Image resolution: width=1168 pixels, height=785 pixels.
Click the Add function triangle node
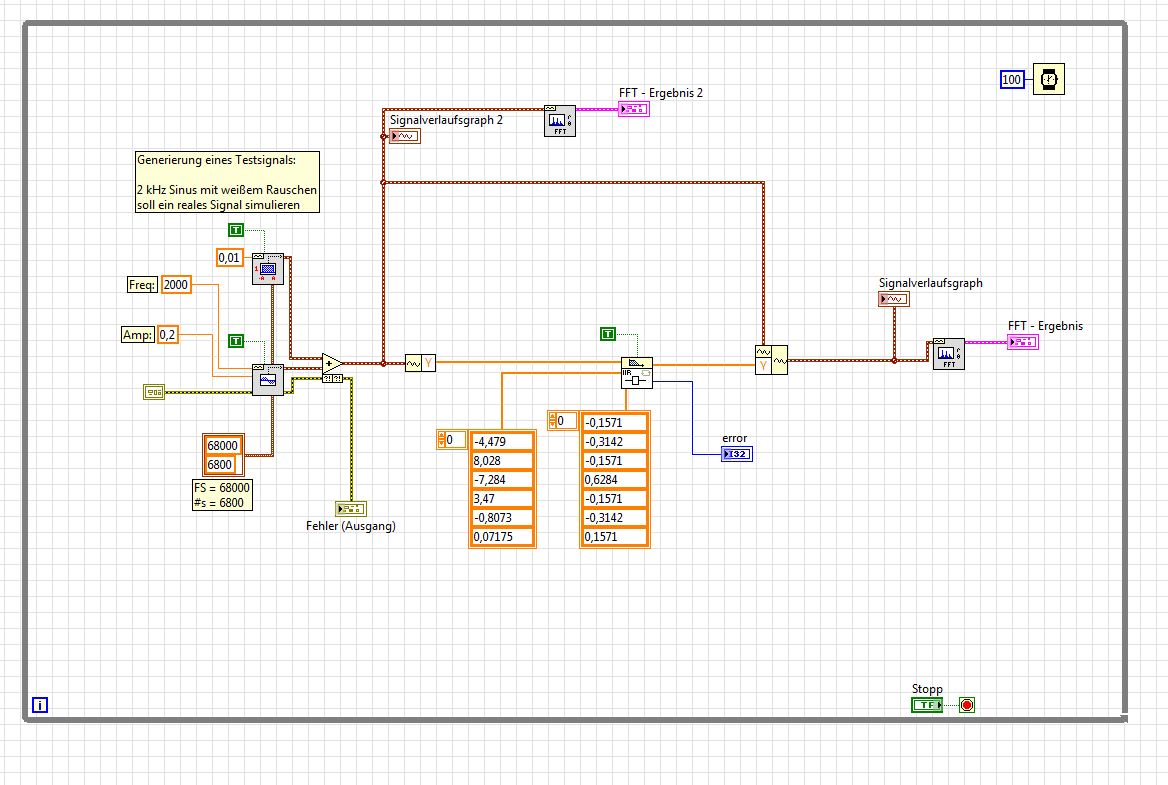332,363
